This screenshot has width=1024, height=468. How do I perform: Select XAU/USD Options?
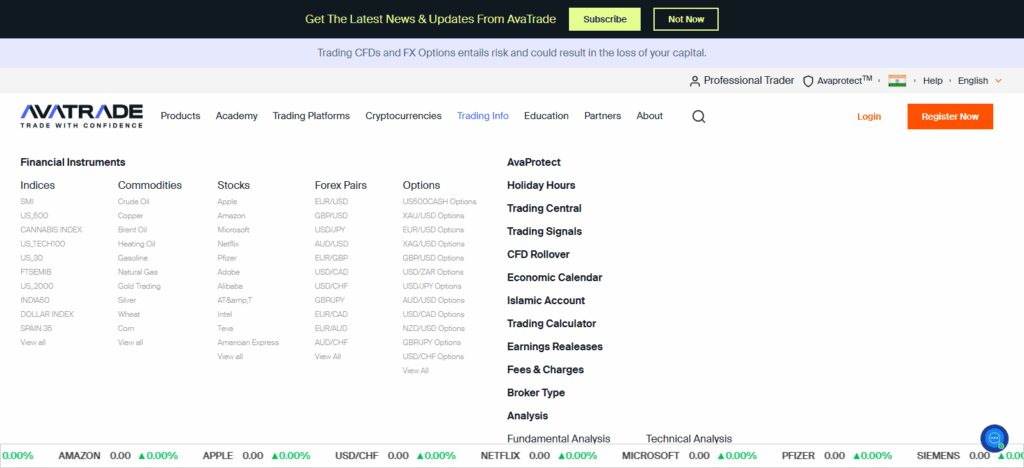point(433,215)
